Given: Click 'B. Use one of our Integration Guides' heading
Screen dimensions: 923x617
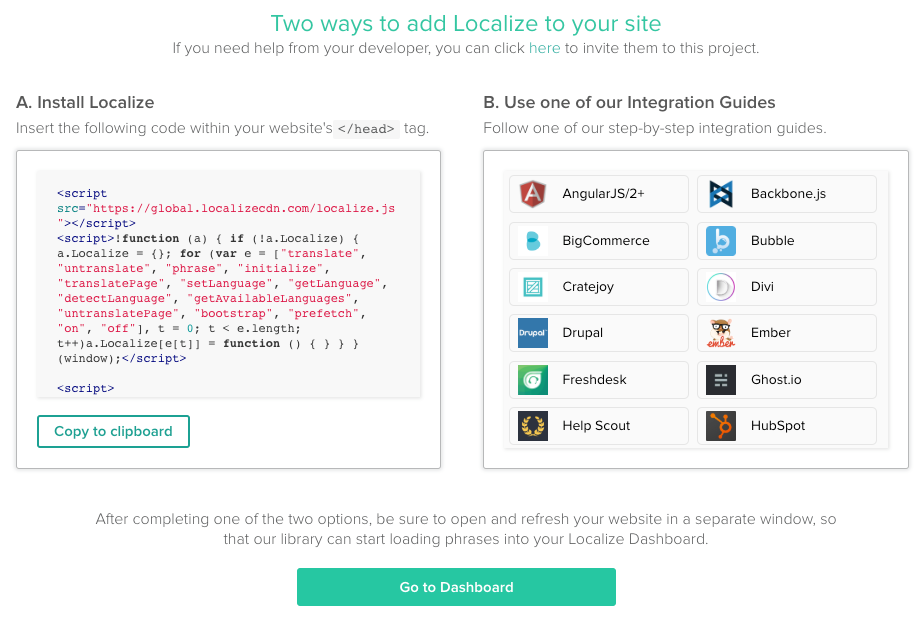Looking at the screenshot, I should click(x=629, y=102).
